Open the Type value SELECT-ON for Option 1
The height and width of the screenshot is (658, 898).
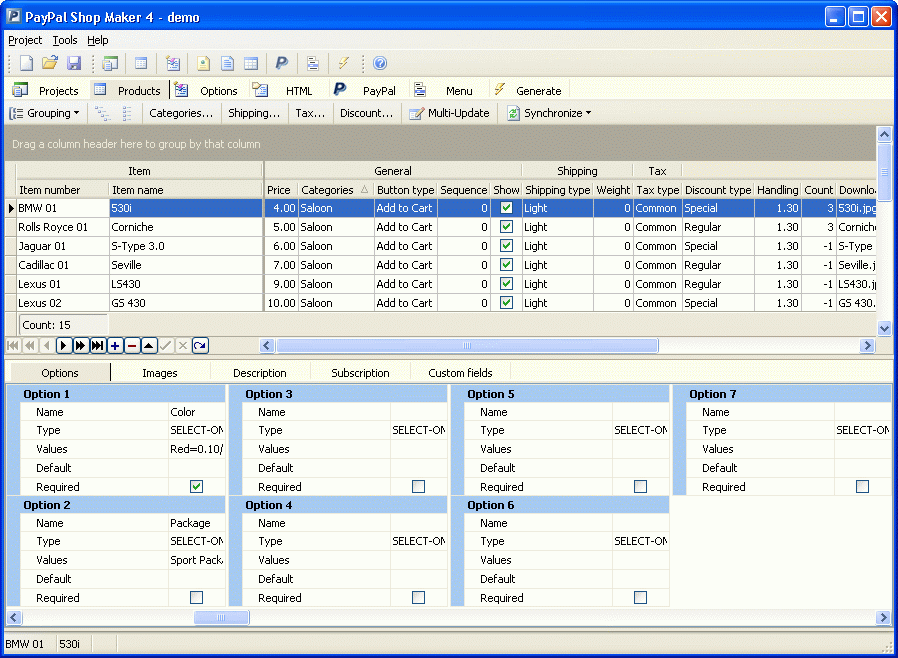(196, 430)
